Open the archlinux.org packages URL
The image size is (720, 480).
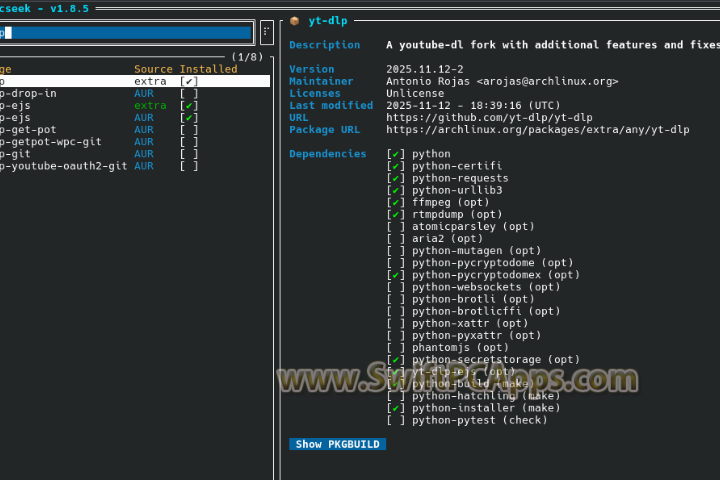pyautogui.click(x=537, y=130)
